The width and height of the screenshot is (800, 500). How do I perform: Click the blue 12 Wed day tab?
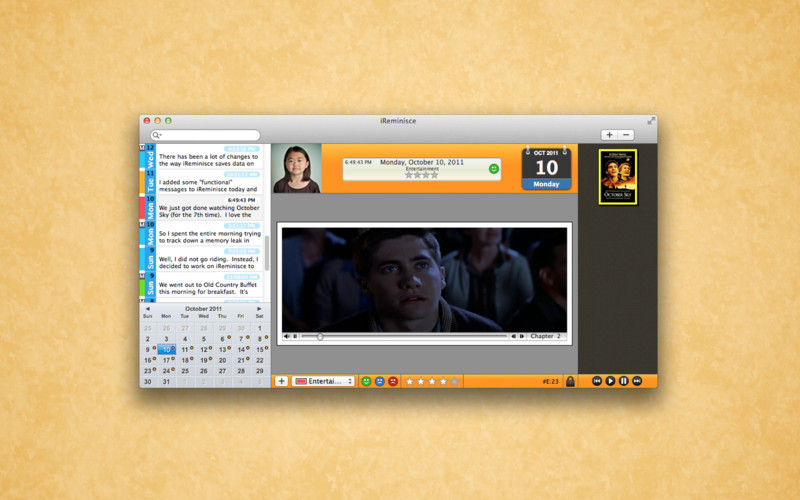coord(150,157)
